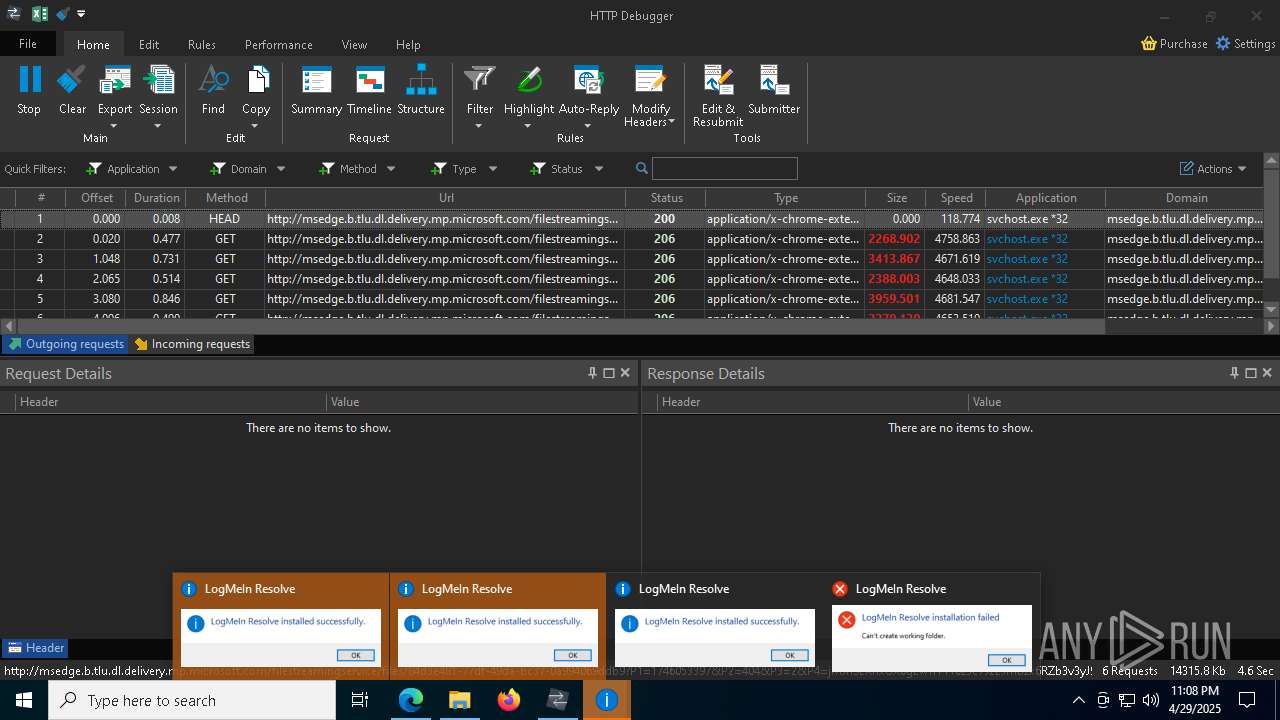Viewport: 1280px width, 720px height.
Task: Select request row 3 with size 3413.867
Action: [x=632, y=259]
